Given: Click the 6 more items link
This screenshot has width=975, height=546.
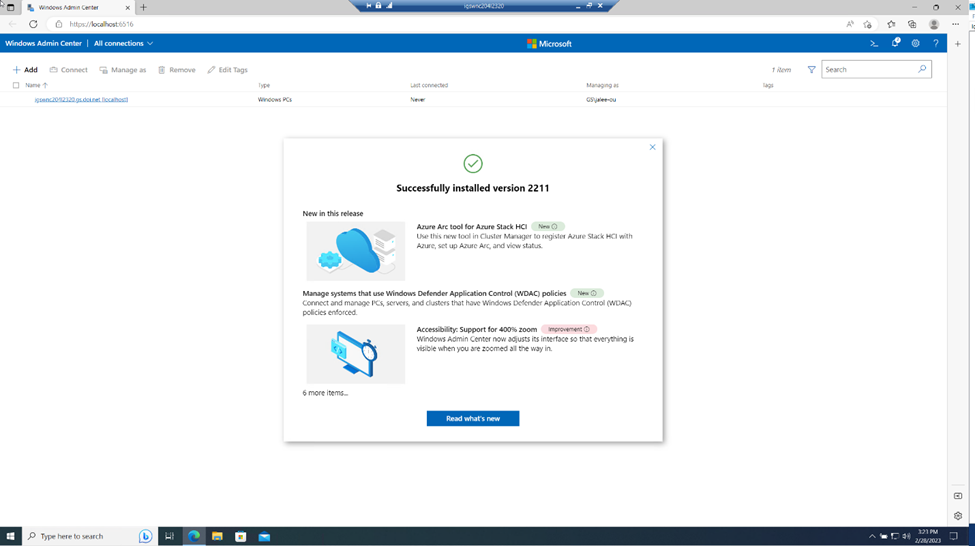Looking at the screenshot, I should pos(325,393).
